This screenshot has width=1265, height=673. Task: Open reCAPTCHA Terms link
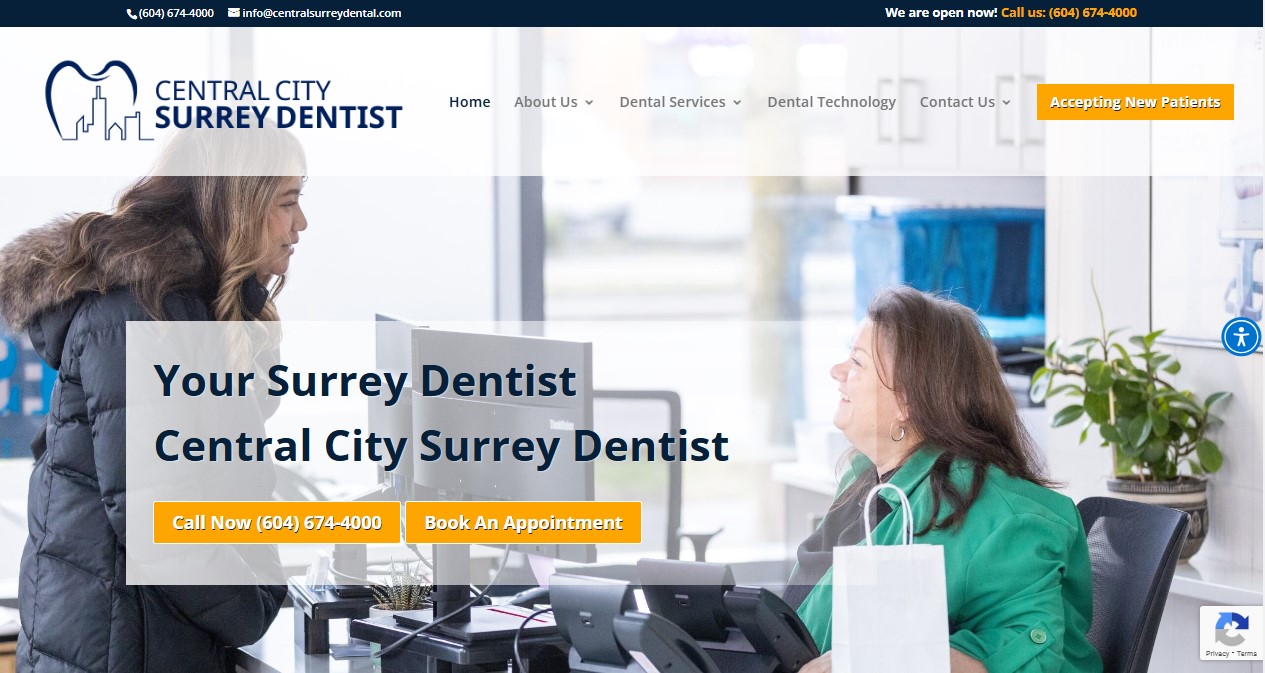(x=1247, y=654)
